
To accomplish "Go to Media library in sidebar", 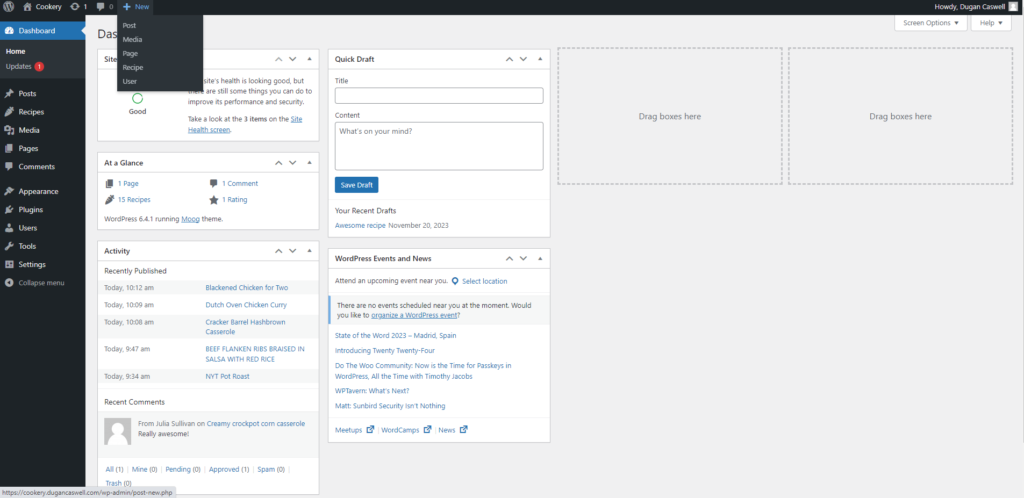I will tap(29, 130).
